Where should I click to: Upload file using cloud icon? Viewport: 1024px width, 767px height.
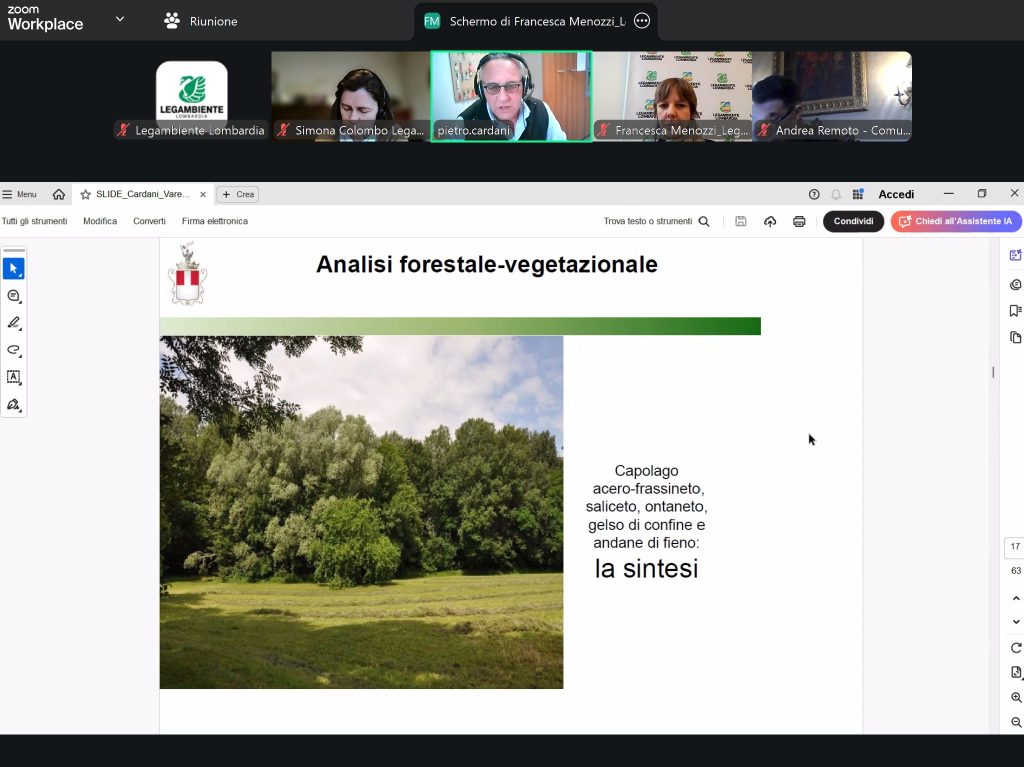(770, 221)
